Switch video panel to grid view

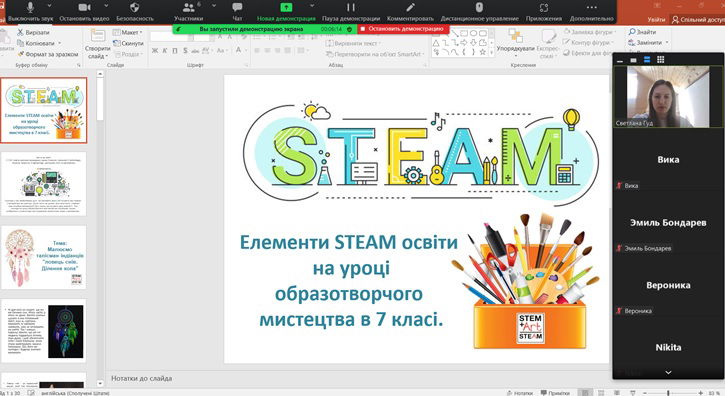tap(661, 60)
